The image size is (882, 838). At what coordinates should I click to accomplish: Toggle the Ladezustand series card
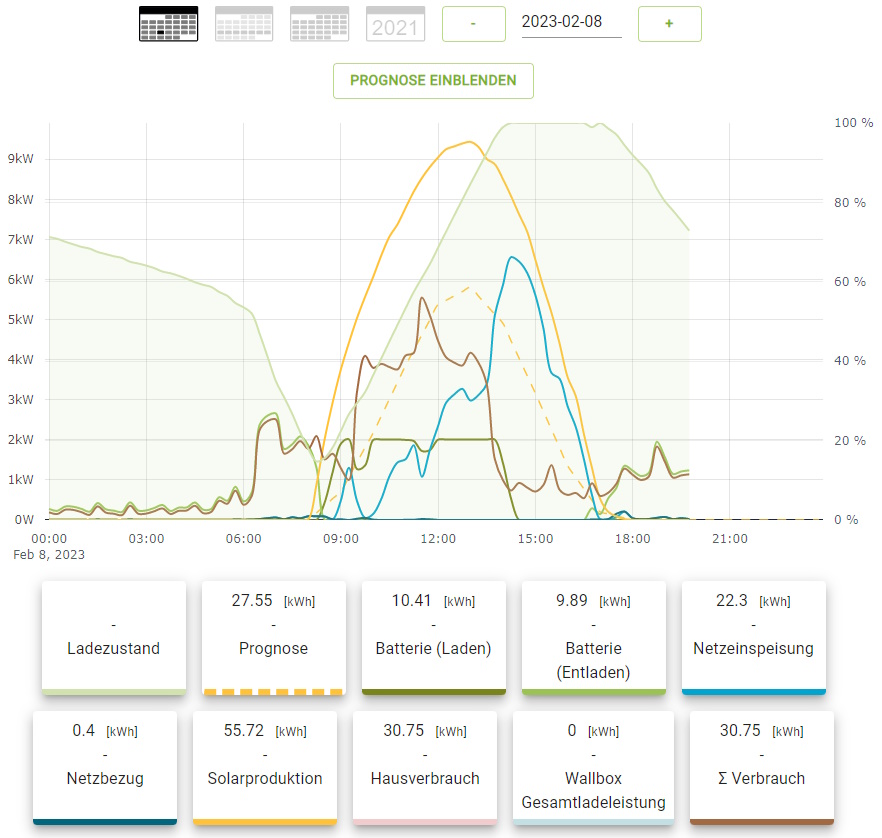click(x=114, y=638)
